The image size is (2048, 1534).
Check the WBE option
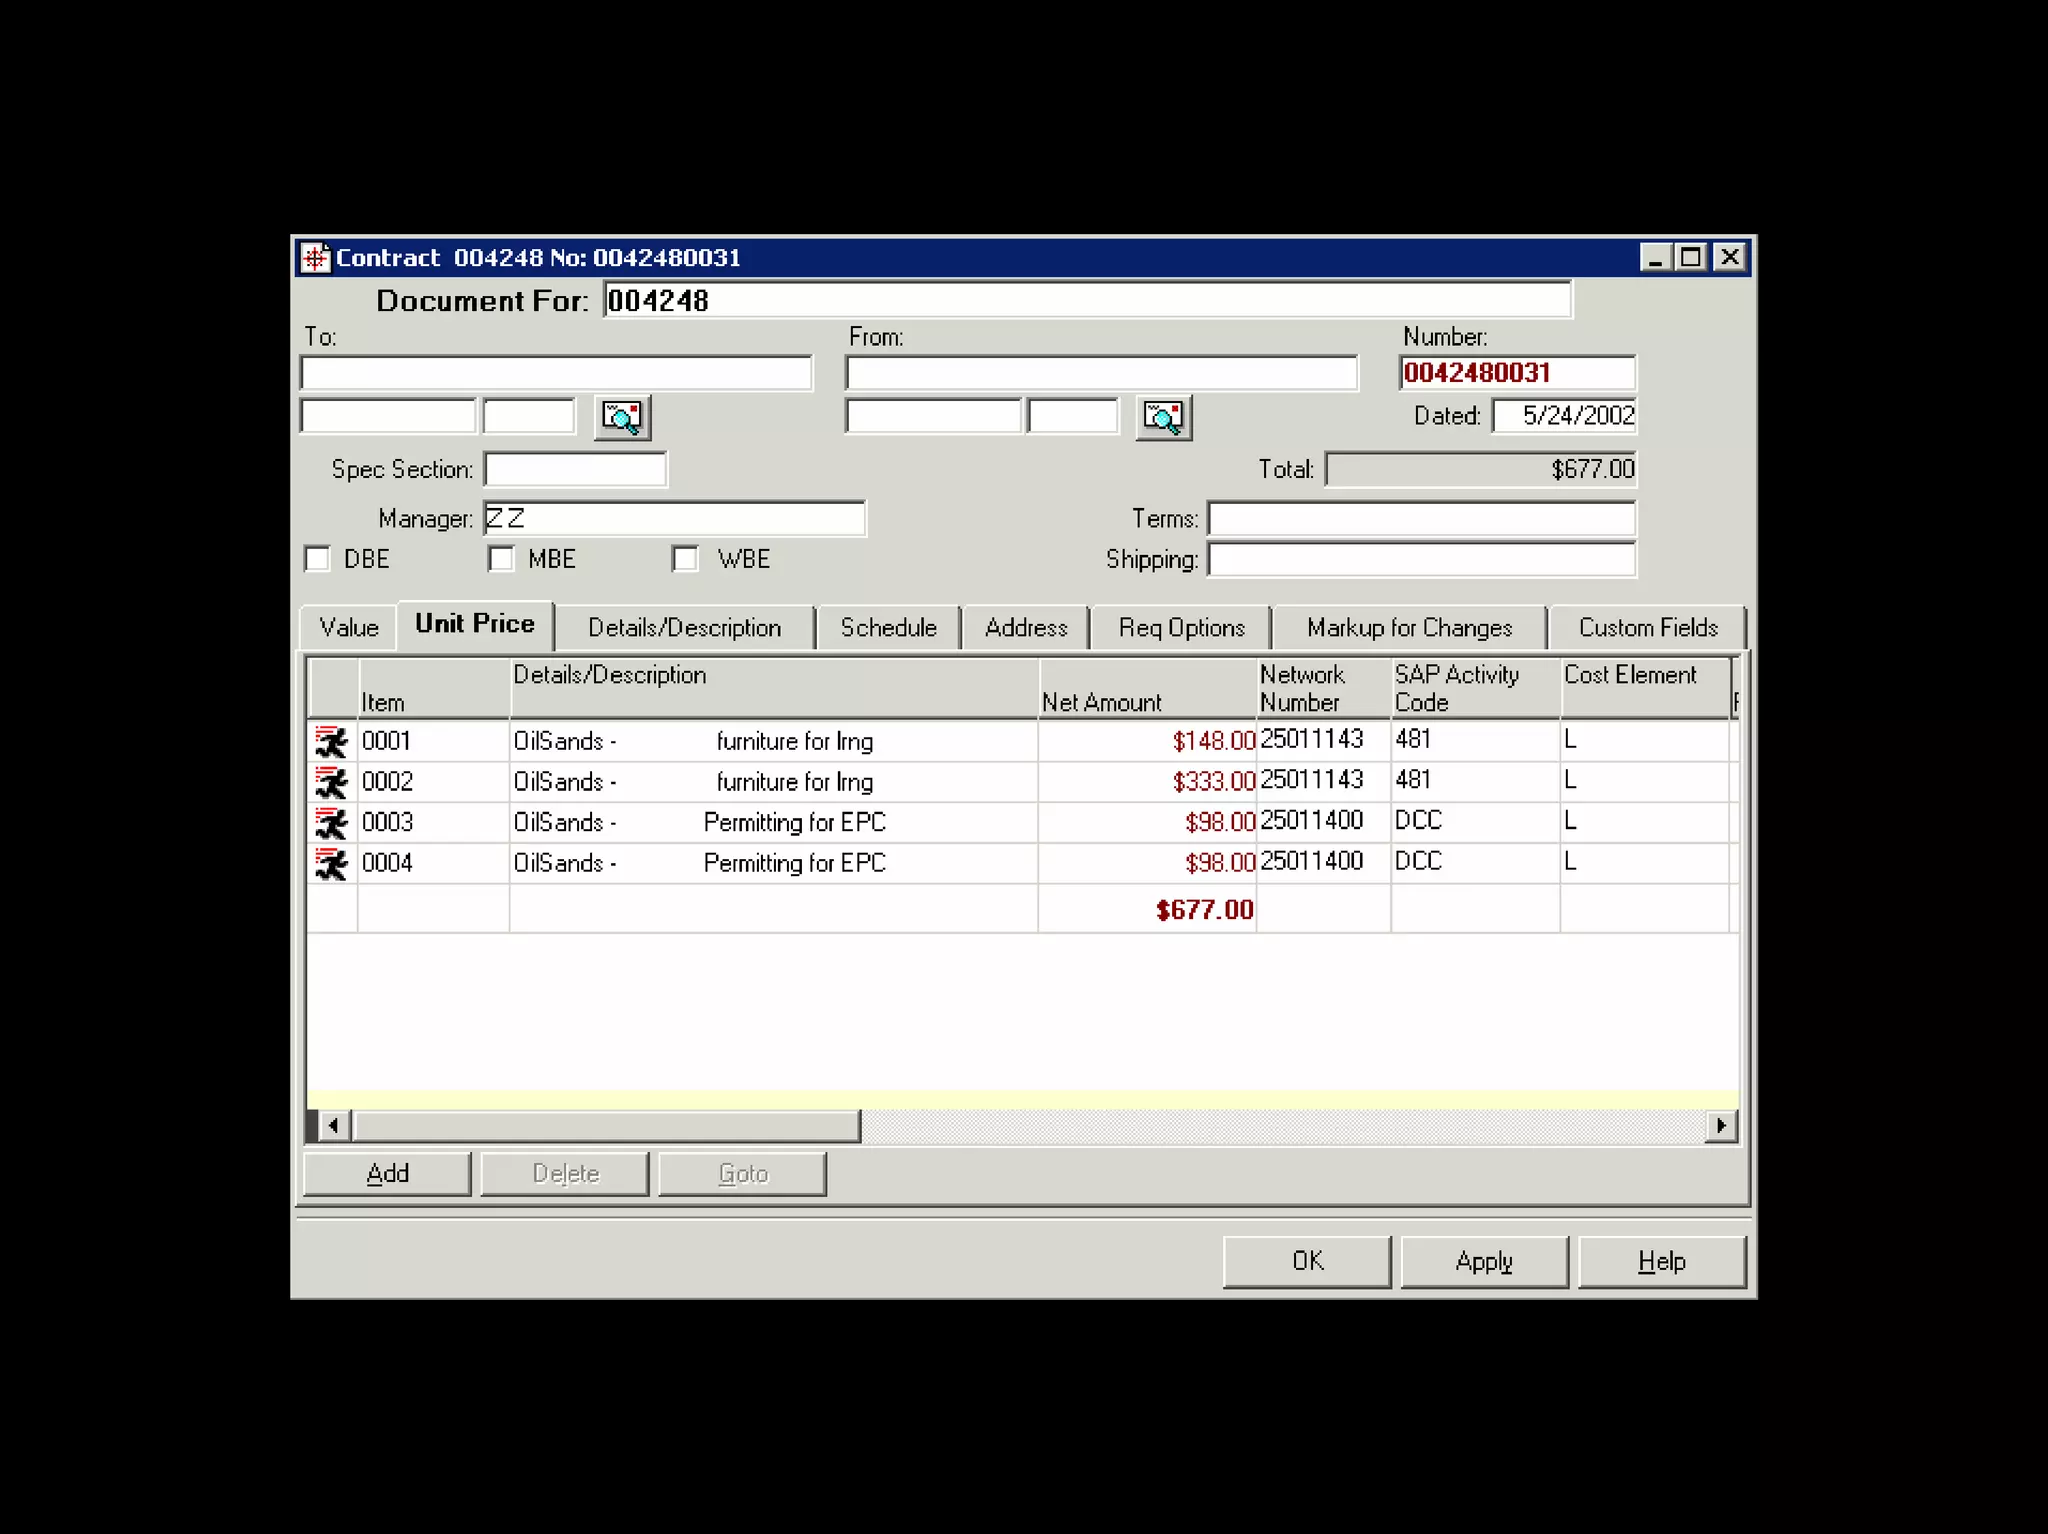tap(686, 559)
